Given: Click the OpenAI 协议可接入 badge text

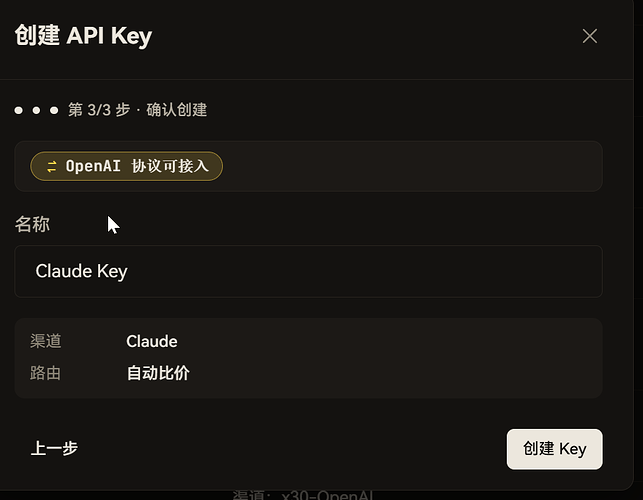Looking at the screenshot, I should point(137,166).
